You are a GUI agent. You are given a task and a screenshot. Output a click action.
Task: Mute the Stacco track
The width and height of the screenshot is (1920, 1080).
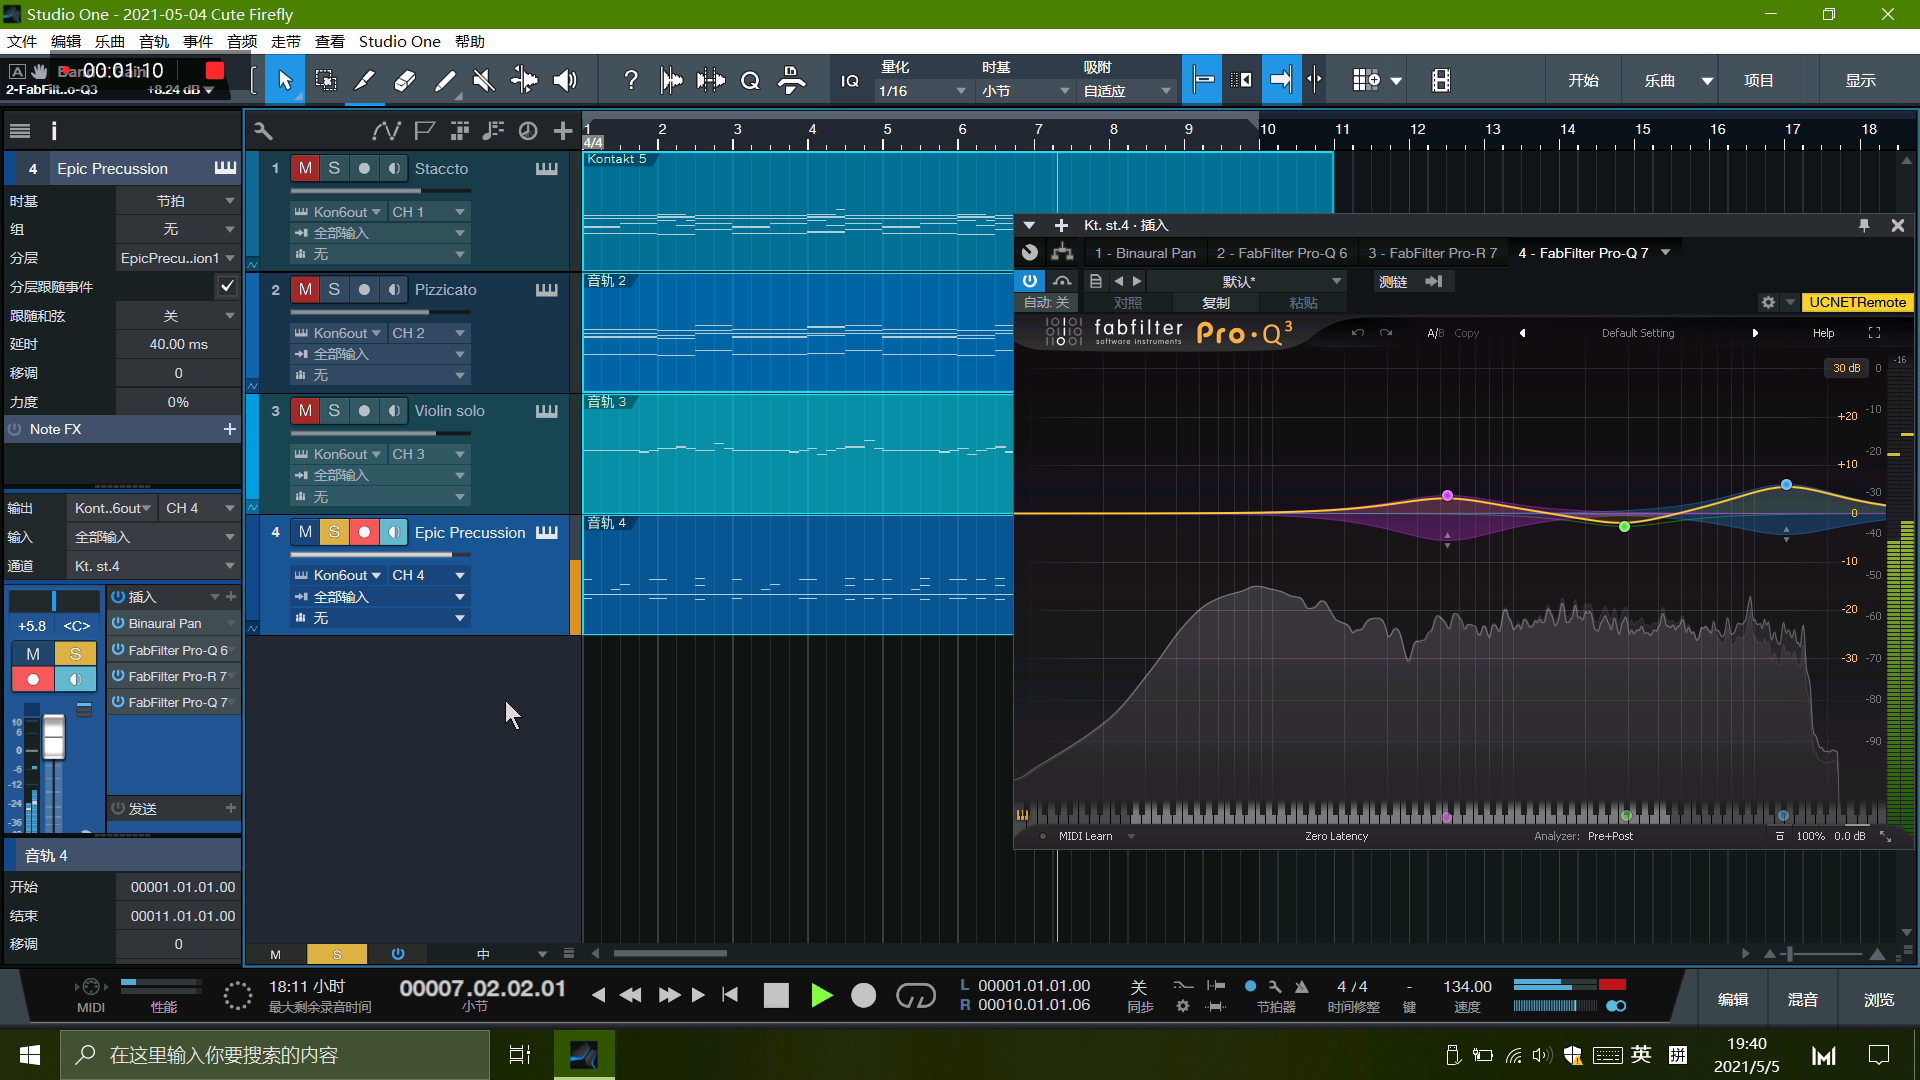pos(305,168)
